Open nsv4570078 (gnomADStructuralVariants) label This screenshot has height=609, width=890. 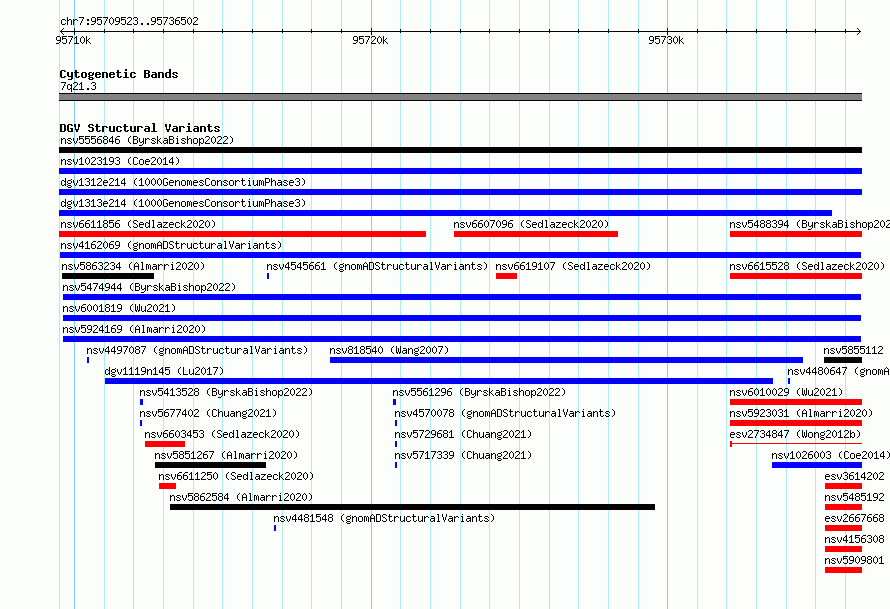click(505, 413)
